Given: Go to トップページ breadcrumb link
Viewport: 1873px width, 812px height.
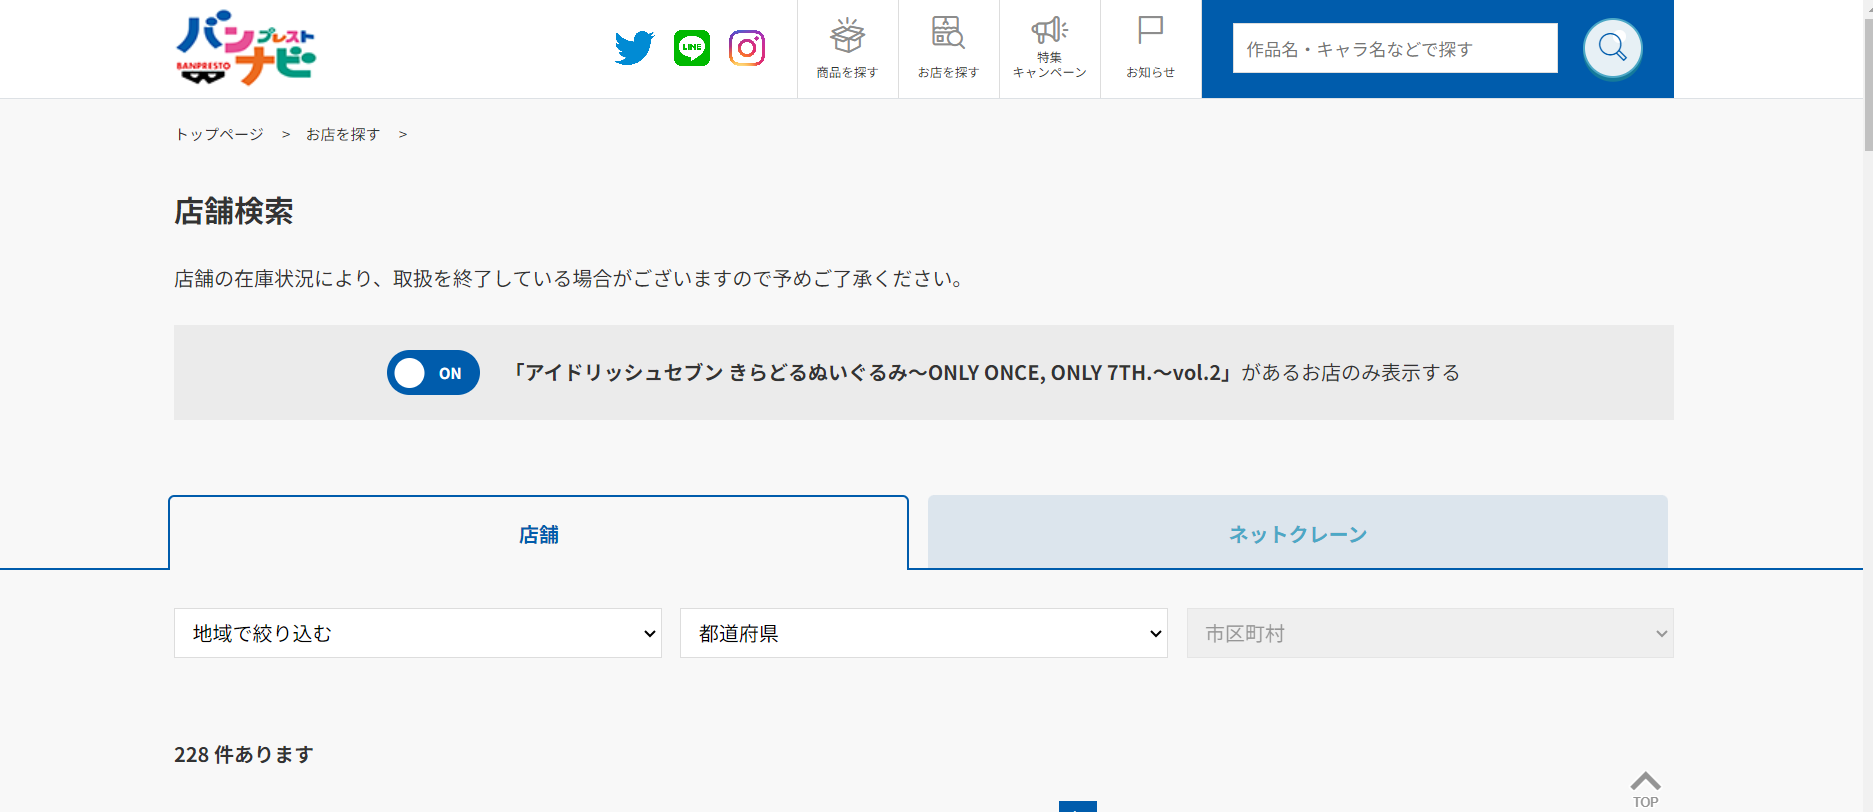Looking at the screenshot, I should 220,134.
